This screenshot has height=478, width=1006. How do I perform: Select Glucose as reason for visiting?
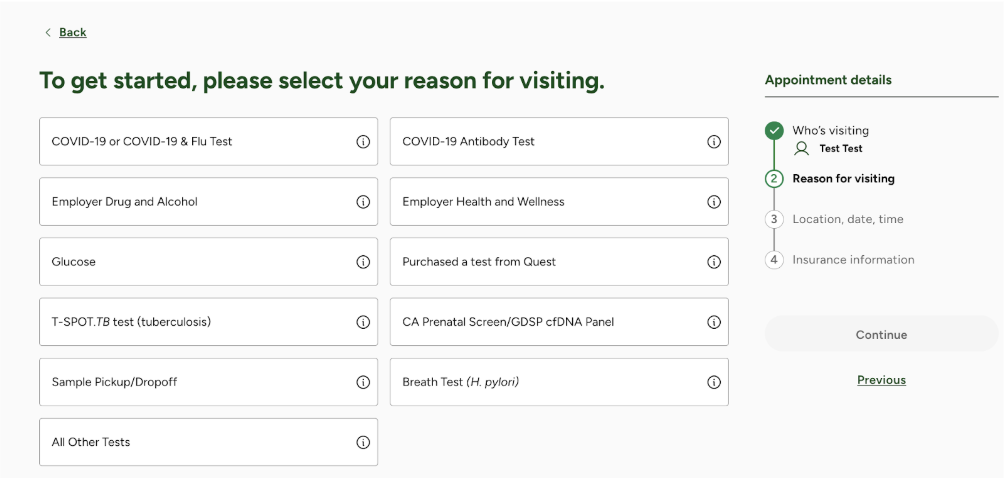209,262
